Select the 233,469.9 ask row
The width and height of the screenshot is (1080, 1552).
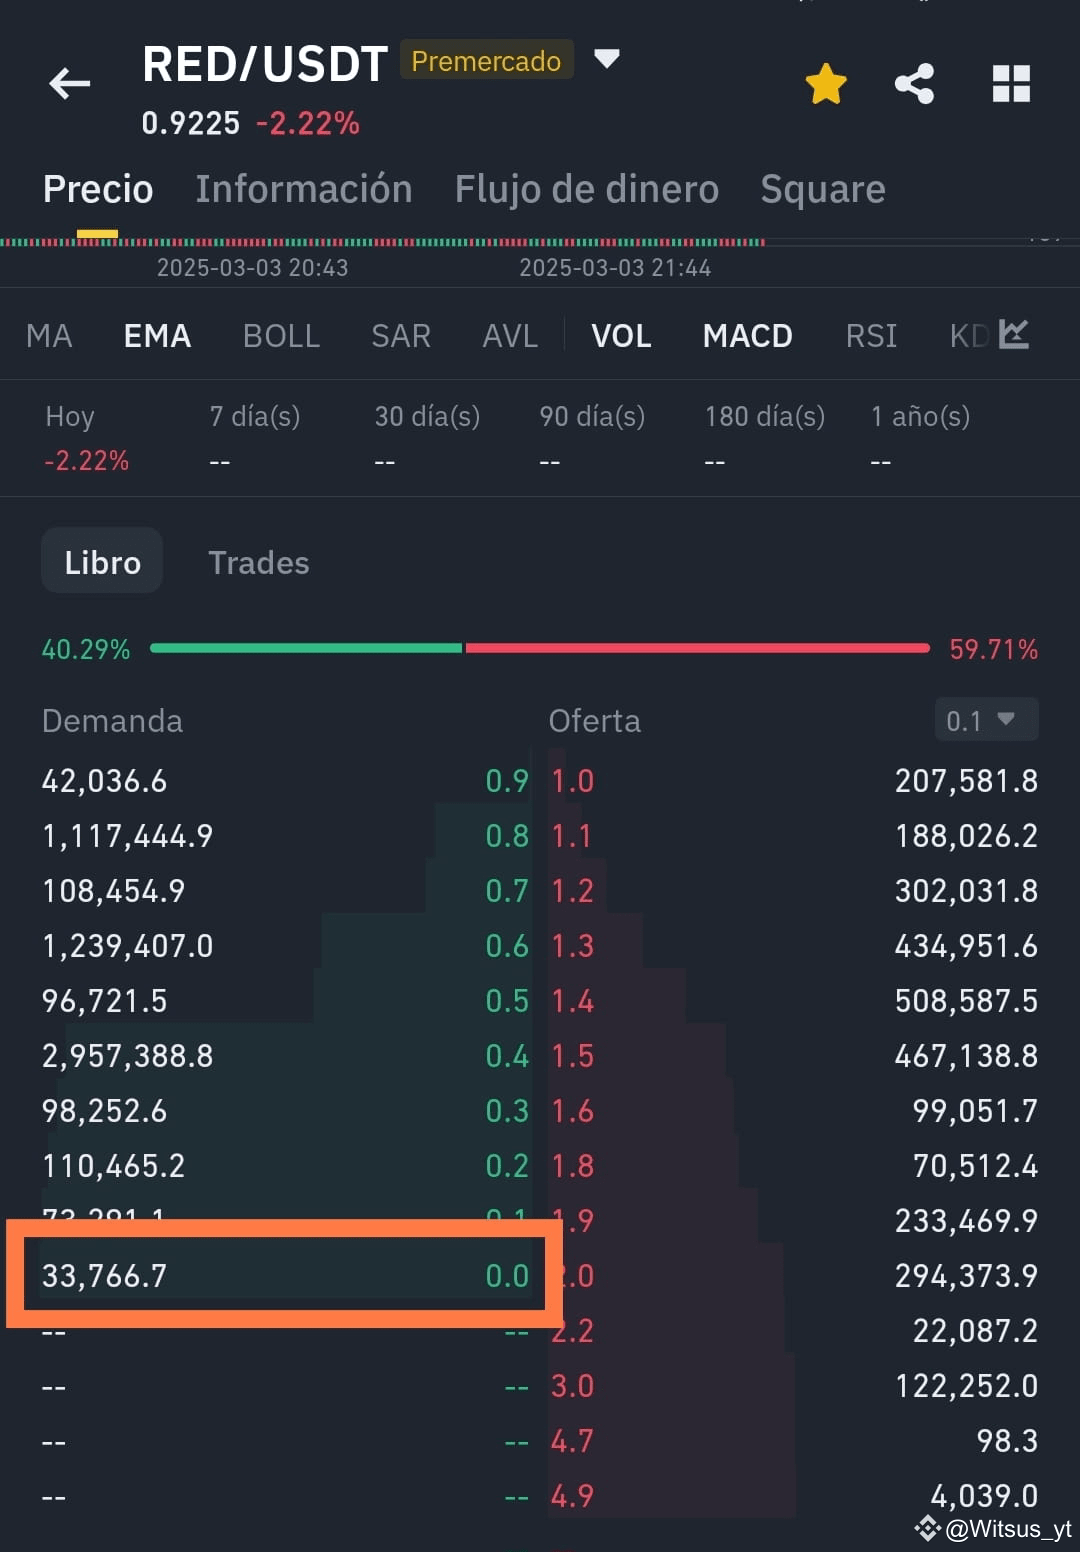pyautogui.click(x=795, y=1220)
